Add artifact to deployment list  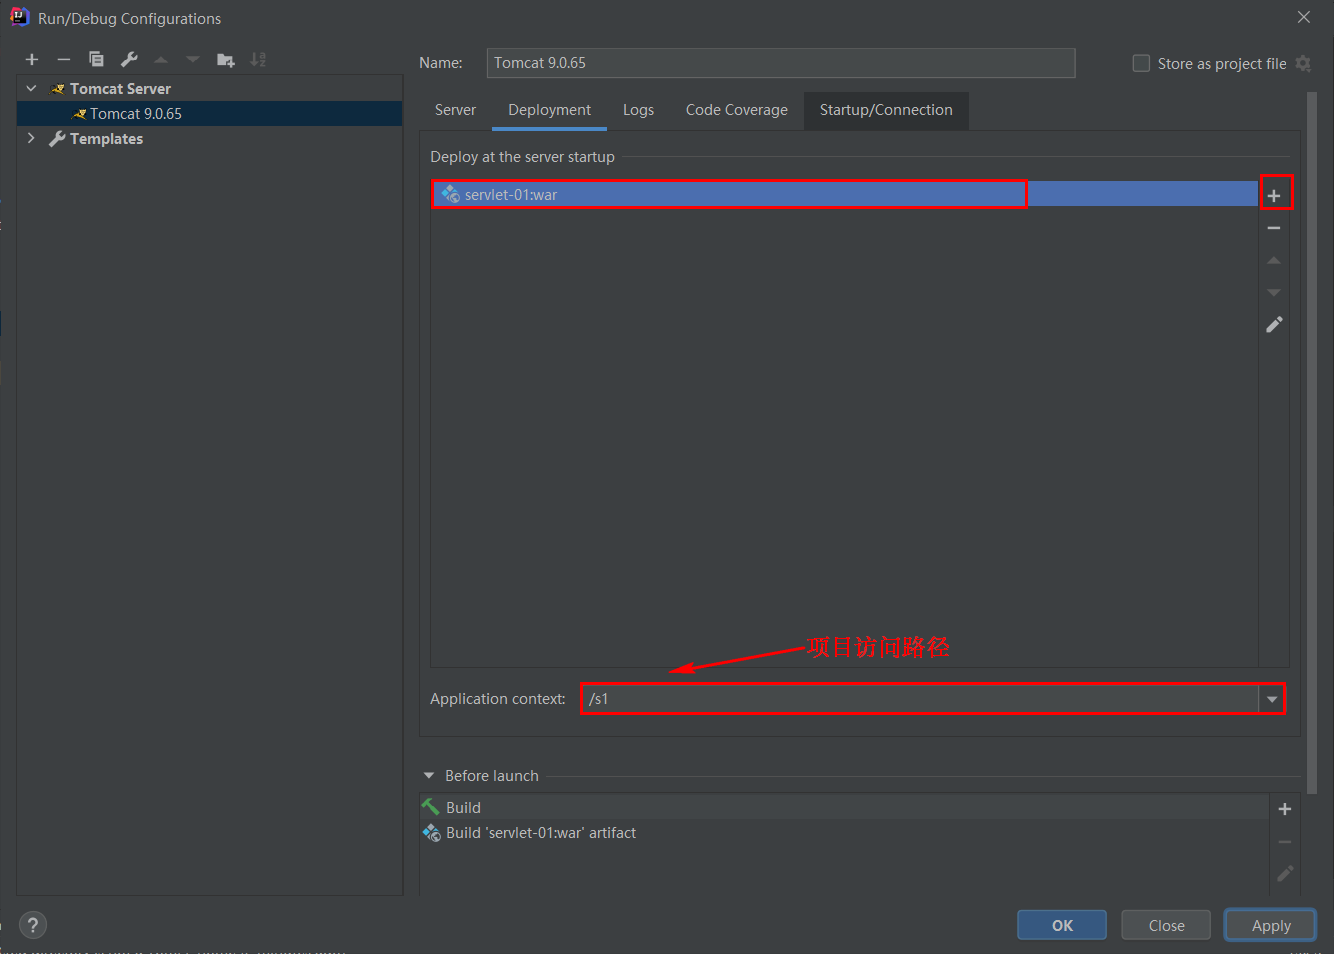1274,196
